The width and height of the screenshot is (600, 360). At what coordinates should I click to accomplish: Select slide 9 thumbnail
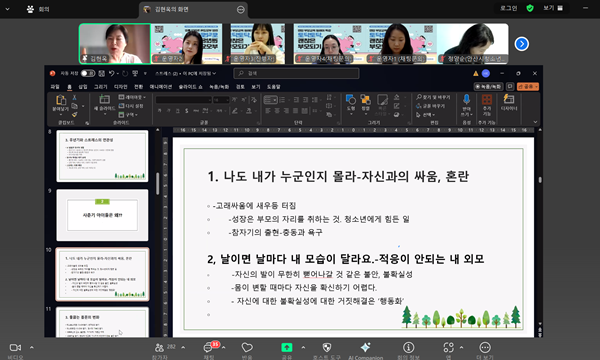tap(102, 215)
